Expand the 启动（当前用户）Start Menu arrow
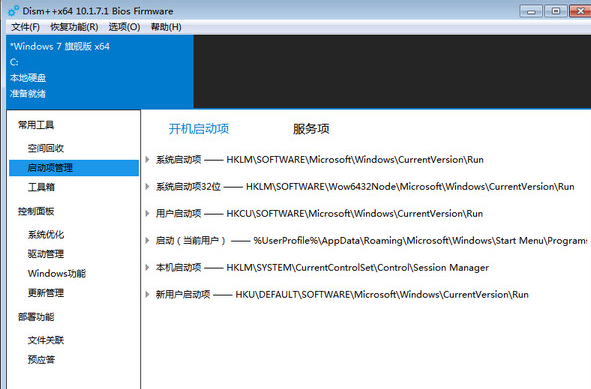 tap(147, 240)
